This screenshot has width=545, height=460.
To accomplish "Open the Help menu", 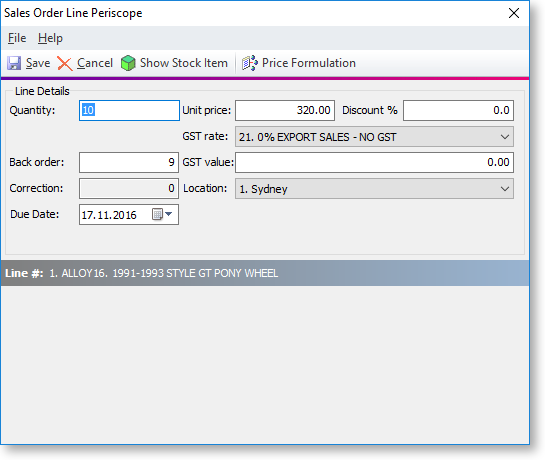I will pos(50,38).
